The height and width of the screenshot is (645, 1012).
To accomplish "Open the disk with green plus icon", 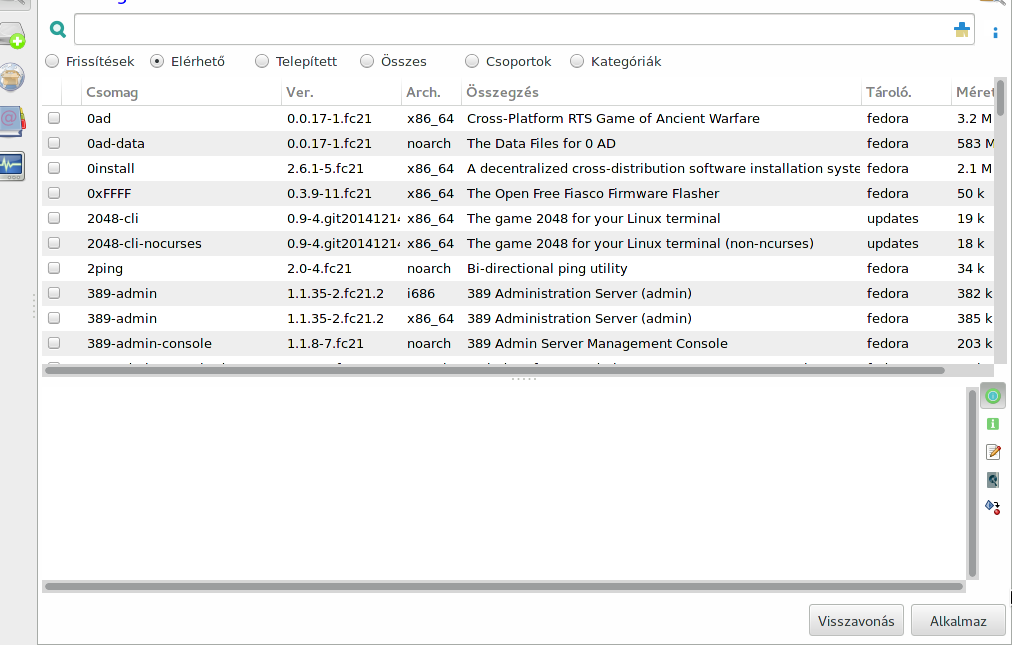I will coord(12,36).
